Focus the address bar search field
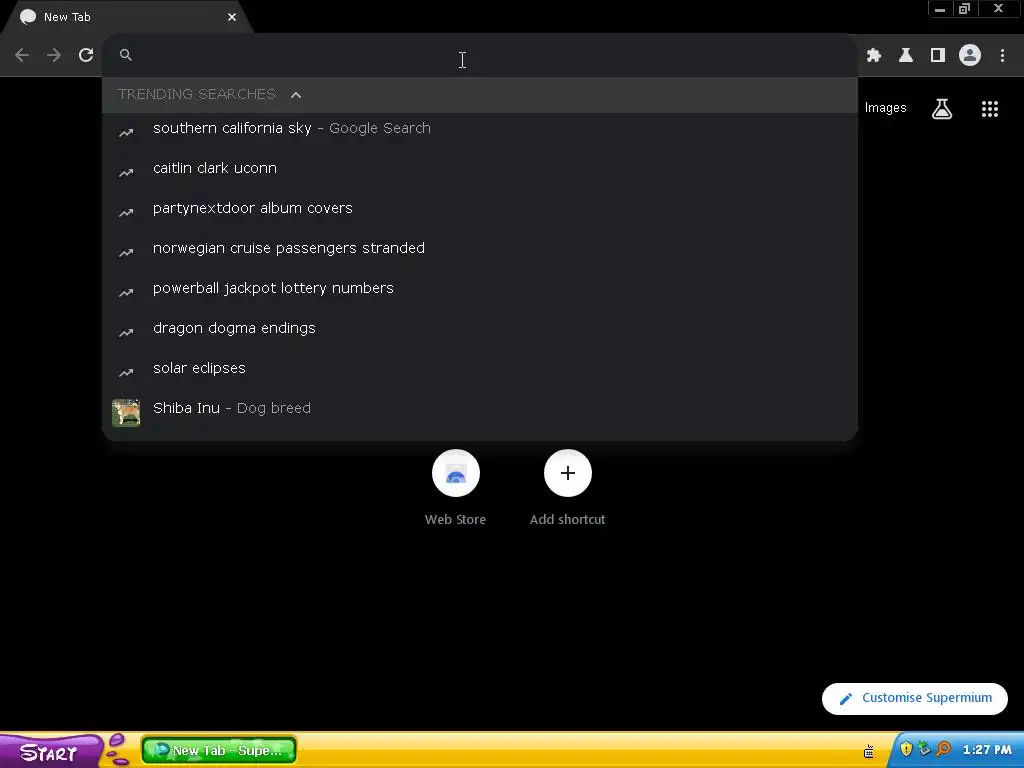 click(x=480, y=56)
